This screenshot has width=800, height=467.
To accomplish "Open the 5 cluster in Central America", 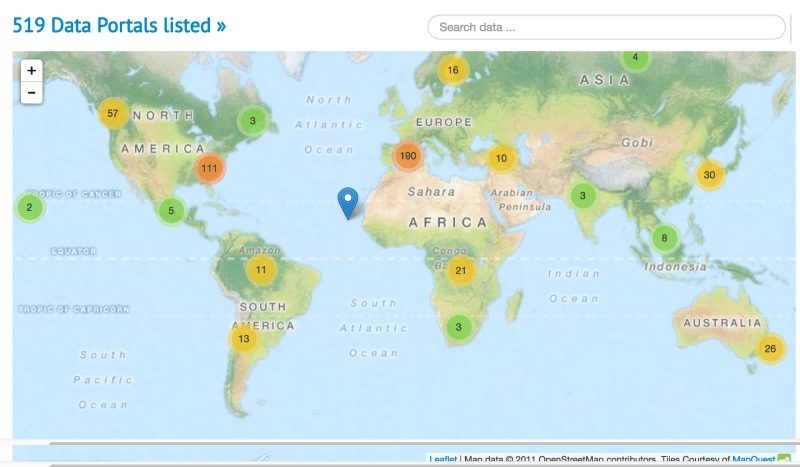I will tap(171, 210).
